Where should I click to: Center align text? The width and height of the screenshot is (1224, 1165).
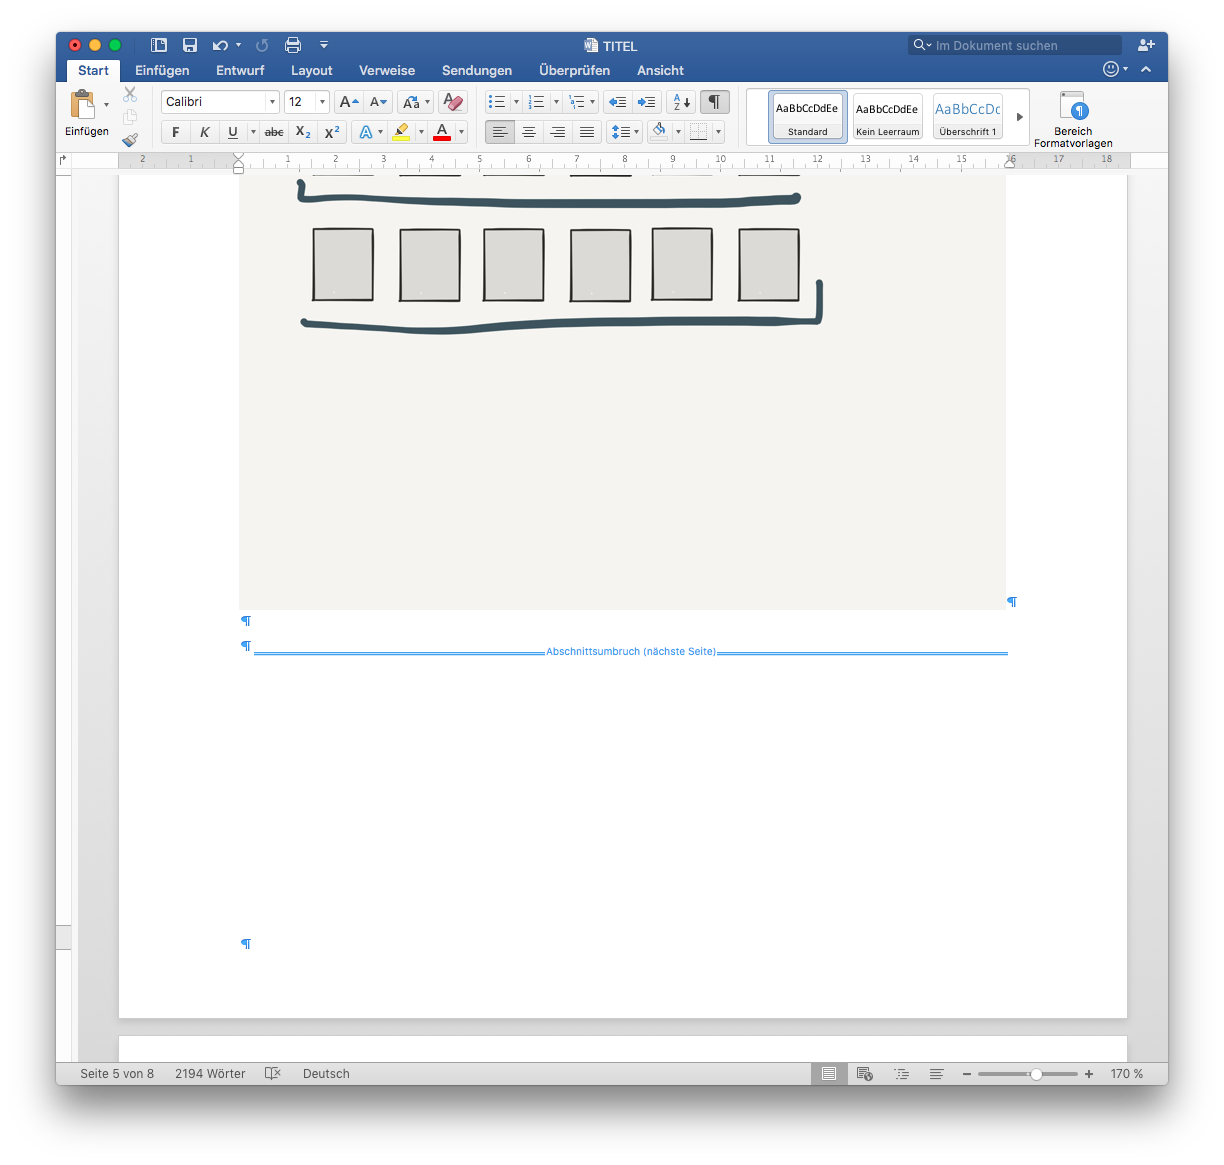529,132
